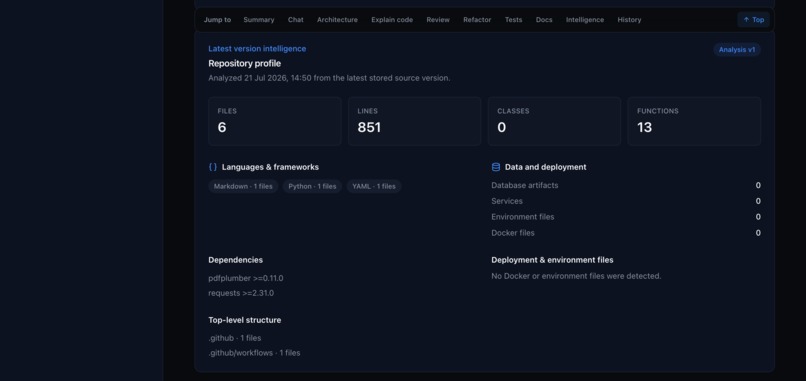This screenshot has height=381, width=806.
Task: Click the Database artifacts row
Action: click(626, 185)
